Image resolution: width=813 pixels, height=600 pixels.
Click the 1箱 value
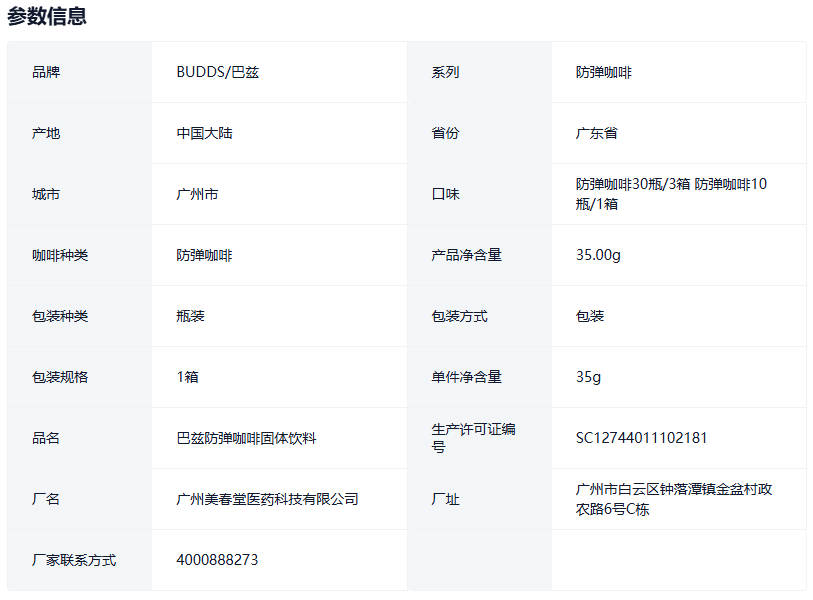(x=187, y=377)
